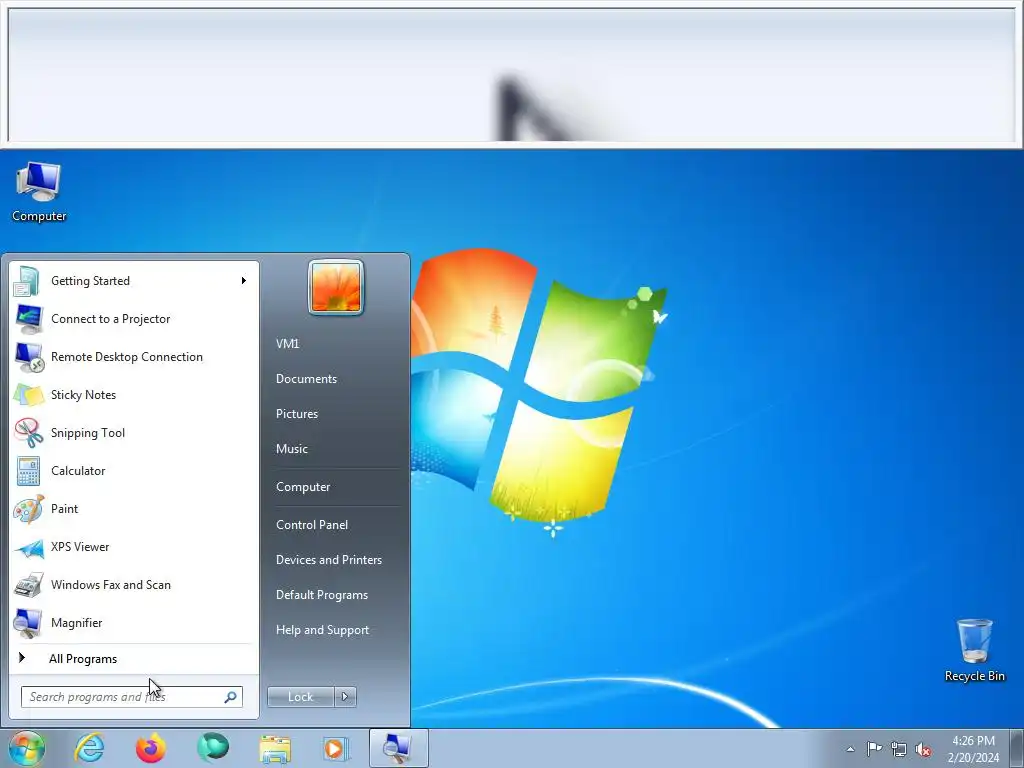Viewport: 1024px width, 768px height.
Task: Click the Windows Fax and Scan icon
Action: 28,584
